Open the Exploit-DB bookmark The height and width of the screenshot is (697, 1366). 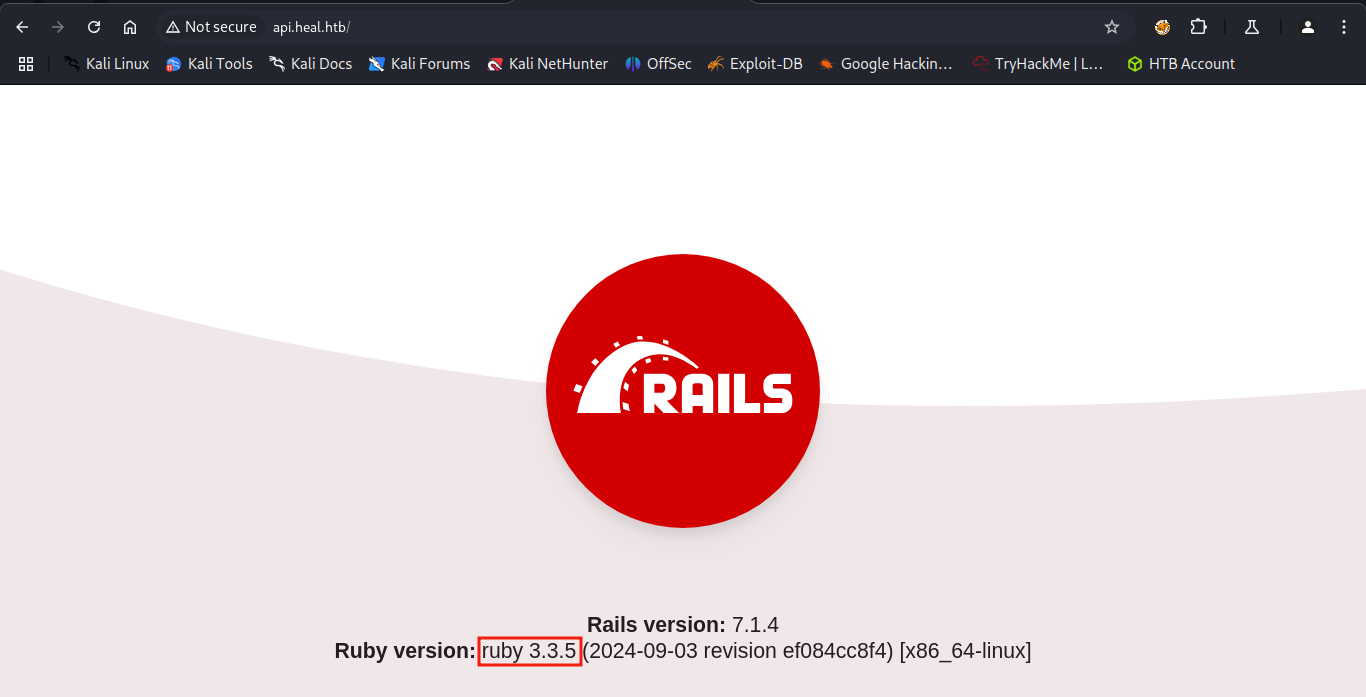(754, 64)
